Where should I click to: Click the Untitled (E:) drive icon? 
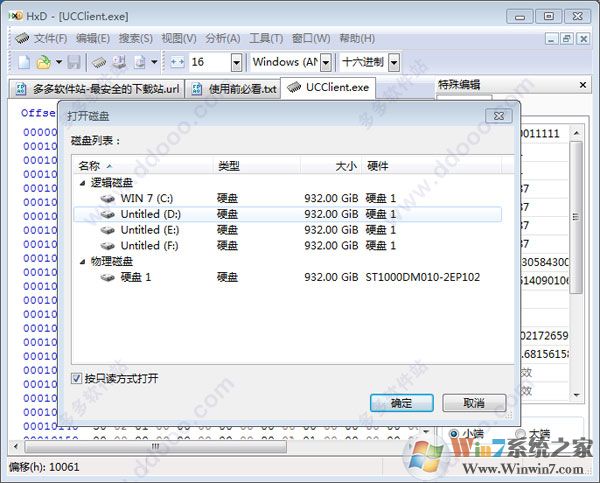click(x=108, y=230)
